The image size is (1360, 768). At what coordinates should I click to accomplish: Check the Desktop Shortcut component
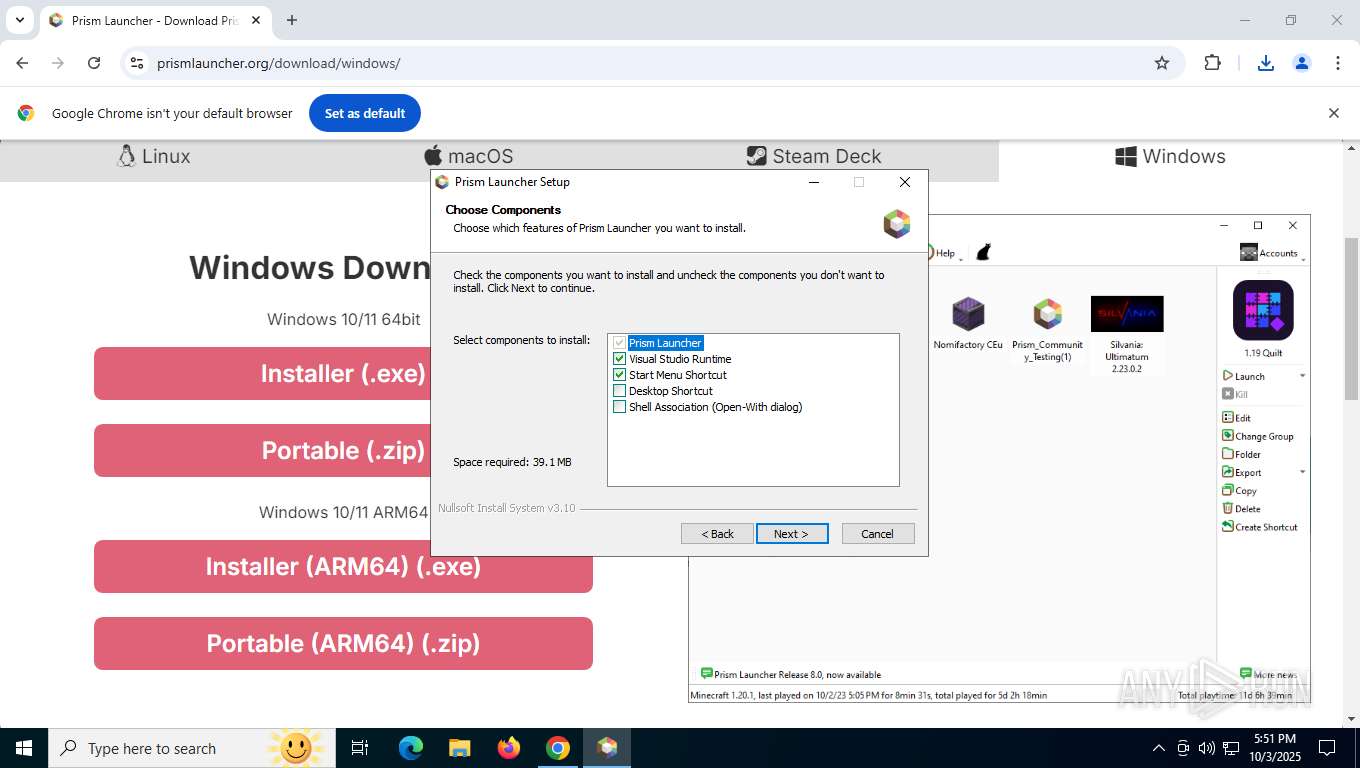point(619,391)
